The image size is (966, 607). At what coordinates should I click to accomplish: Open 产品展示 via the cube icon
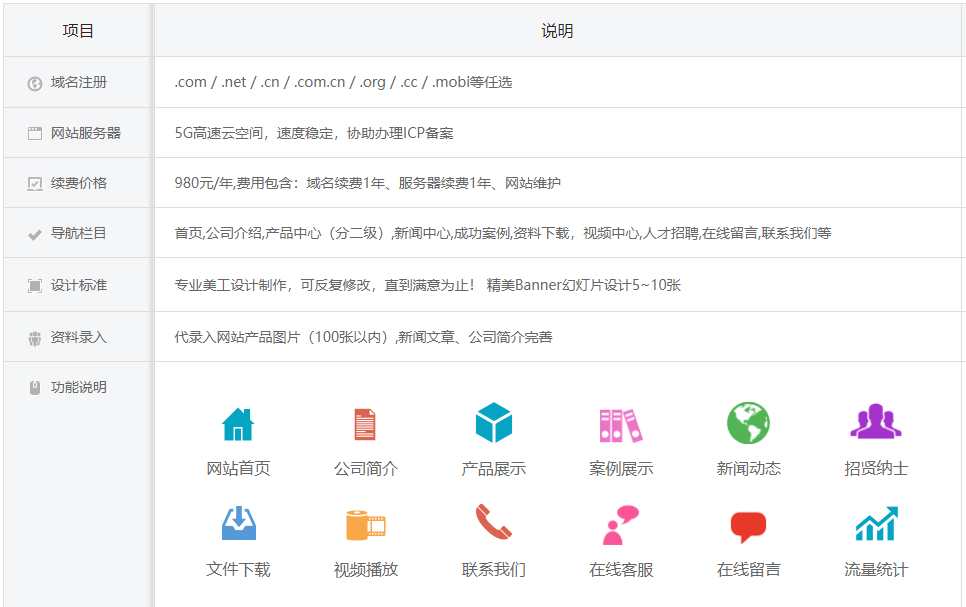[x=493, y=425]
